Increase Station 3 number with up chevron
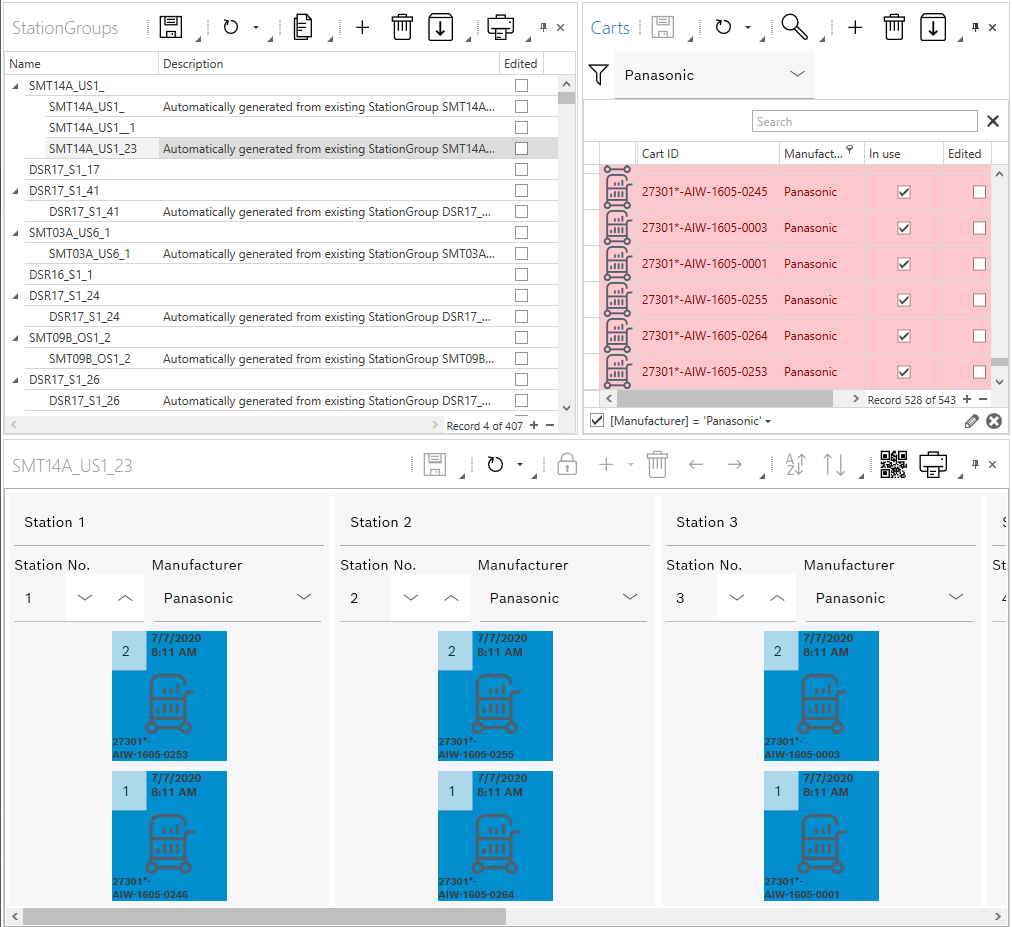 tap(777, 598)
